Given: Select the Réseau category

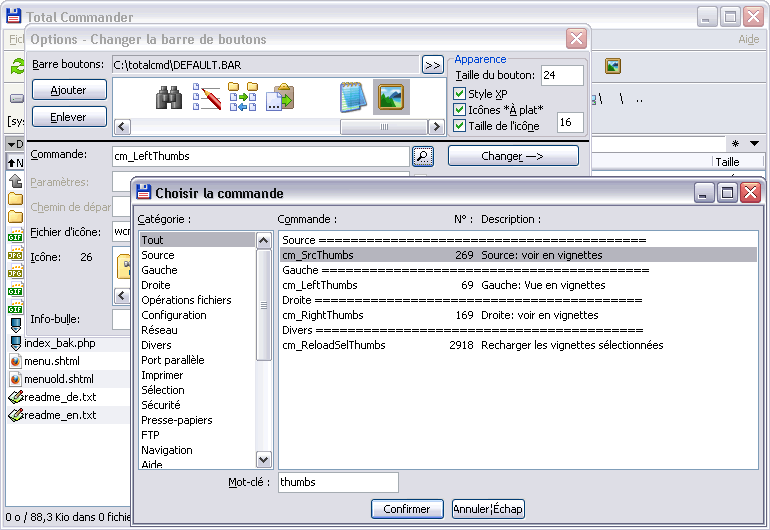Looking at the screenshot, I should [x=197, y=330].
